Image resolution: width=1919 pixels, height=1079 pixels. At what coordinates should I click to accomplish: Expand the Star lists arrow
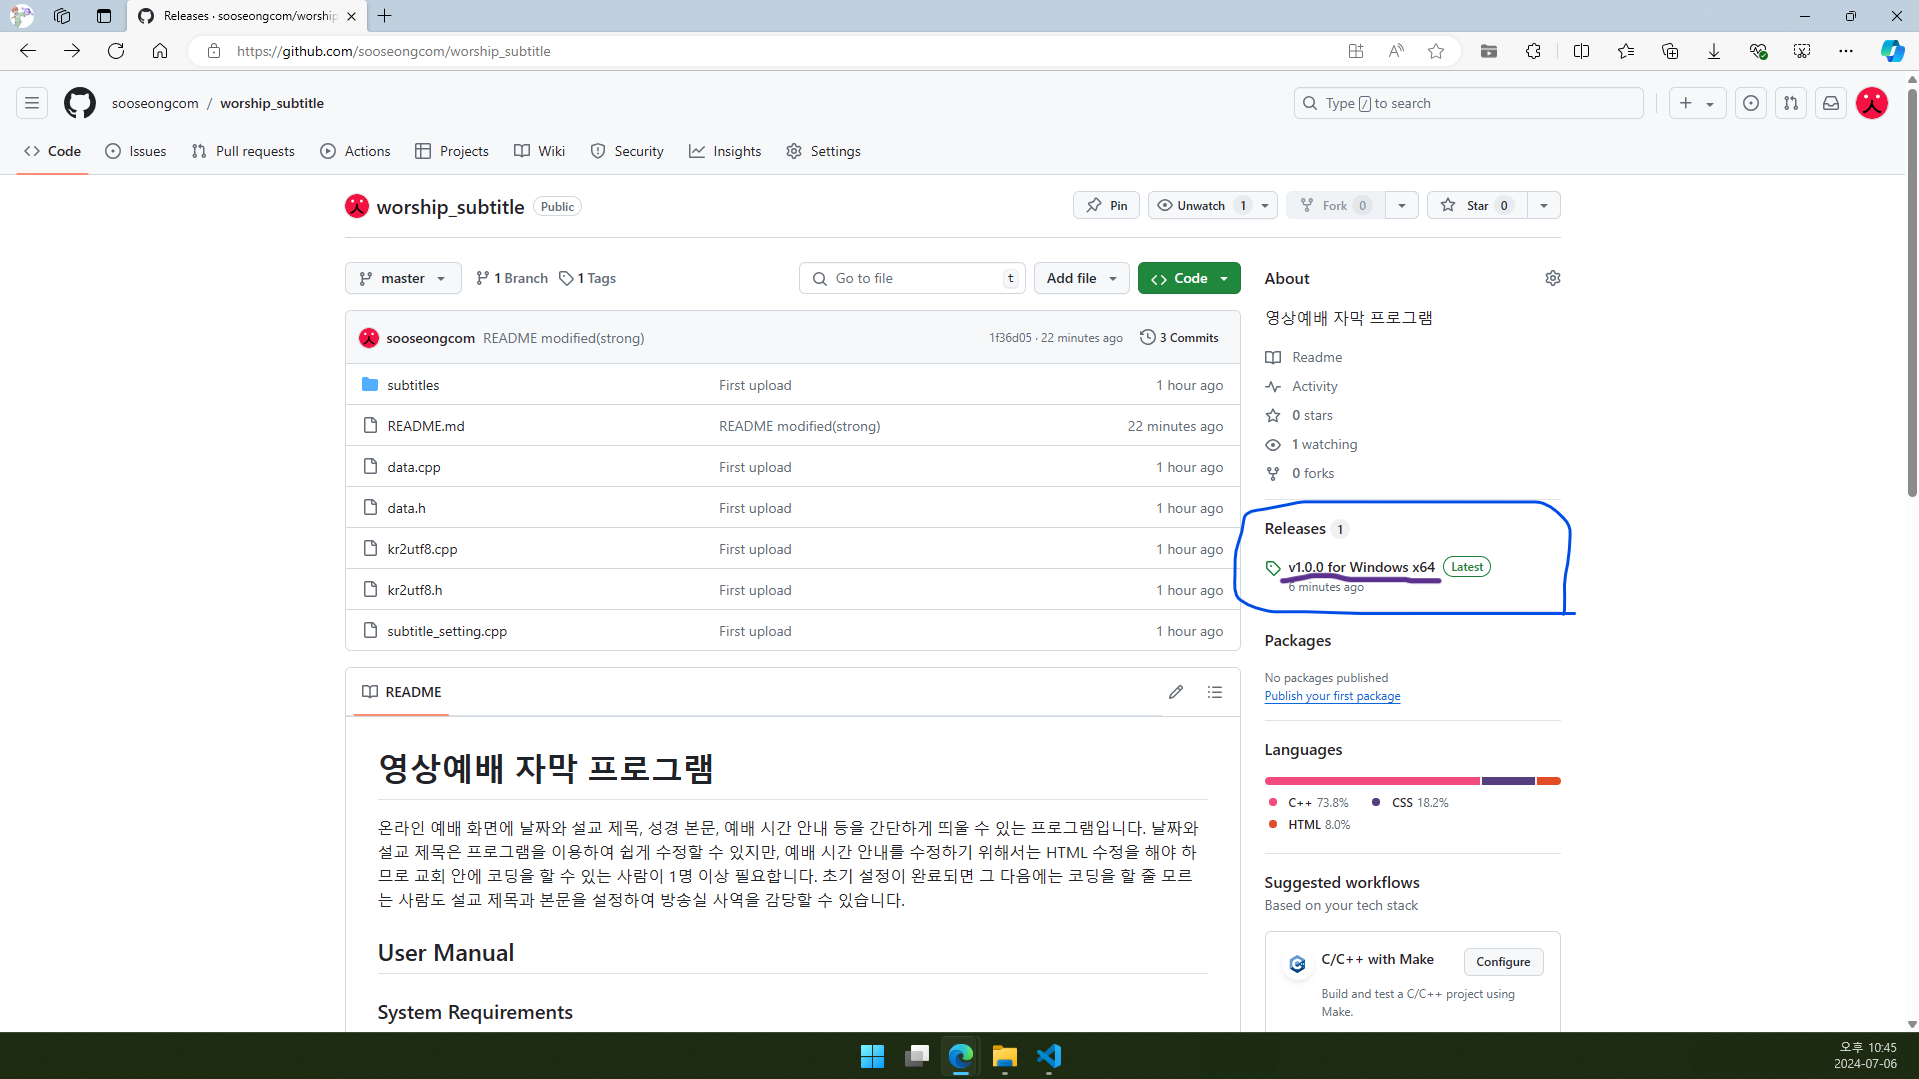(x=1544, y=206)
